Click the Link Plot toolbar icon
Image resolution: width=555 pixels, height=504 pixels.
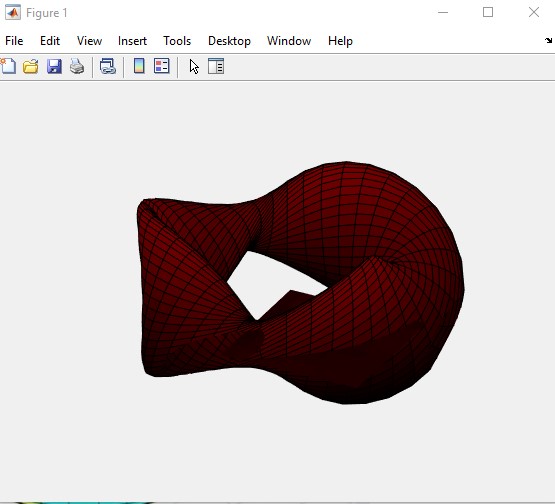(108, 66)
